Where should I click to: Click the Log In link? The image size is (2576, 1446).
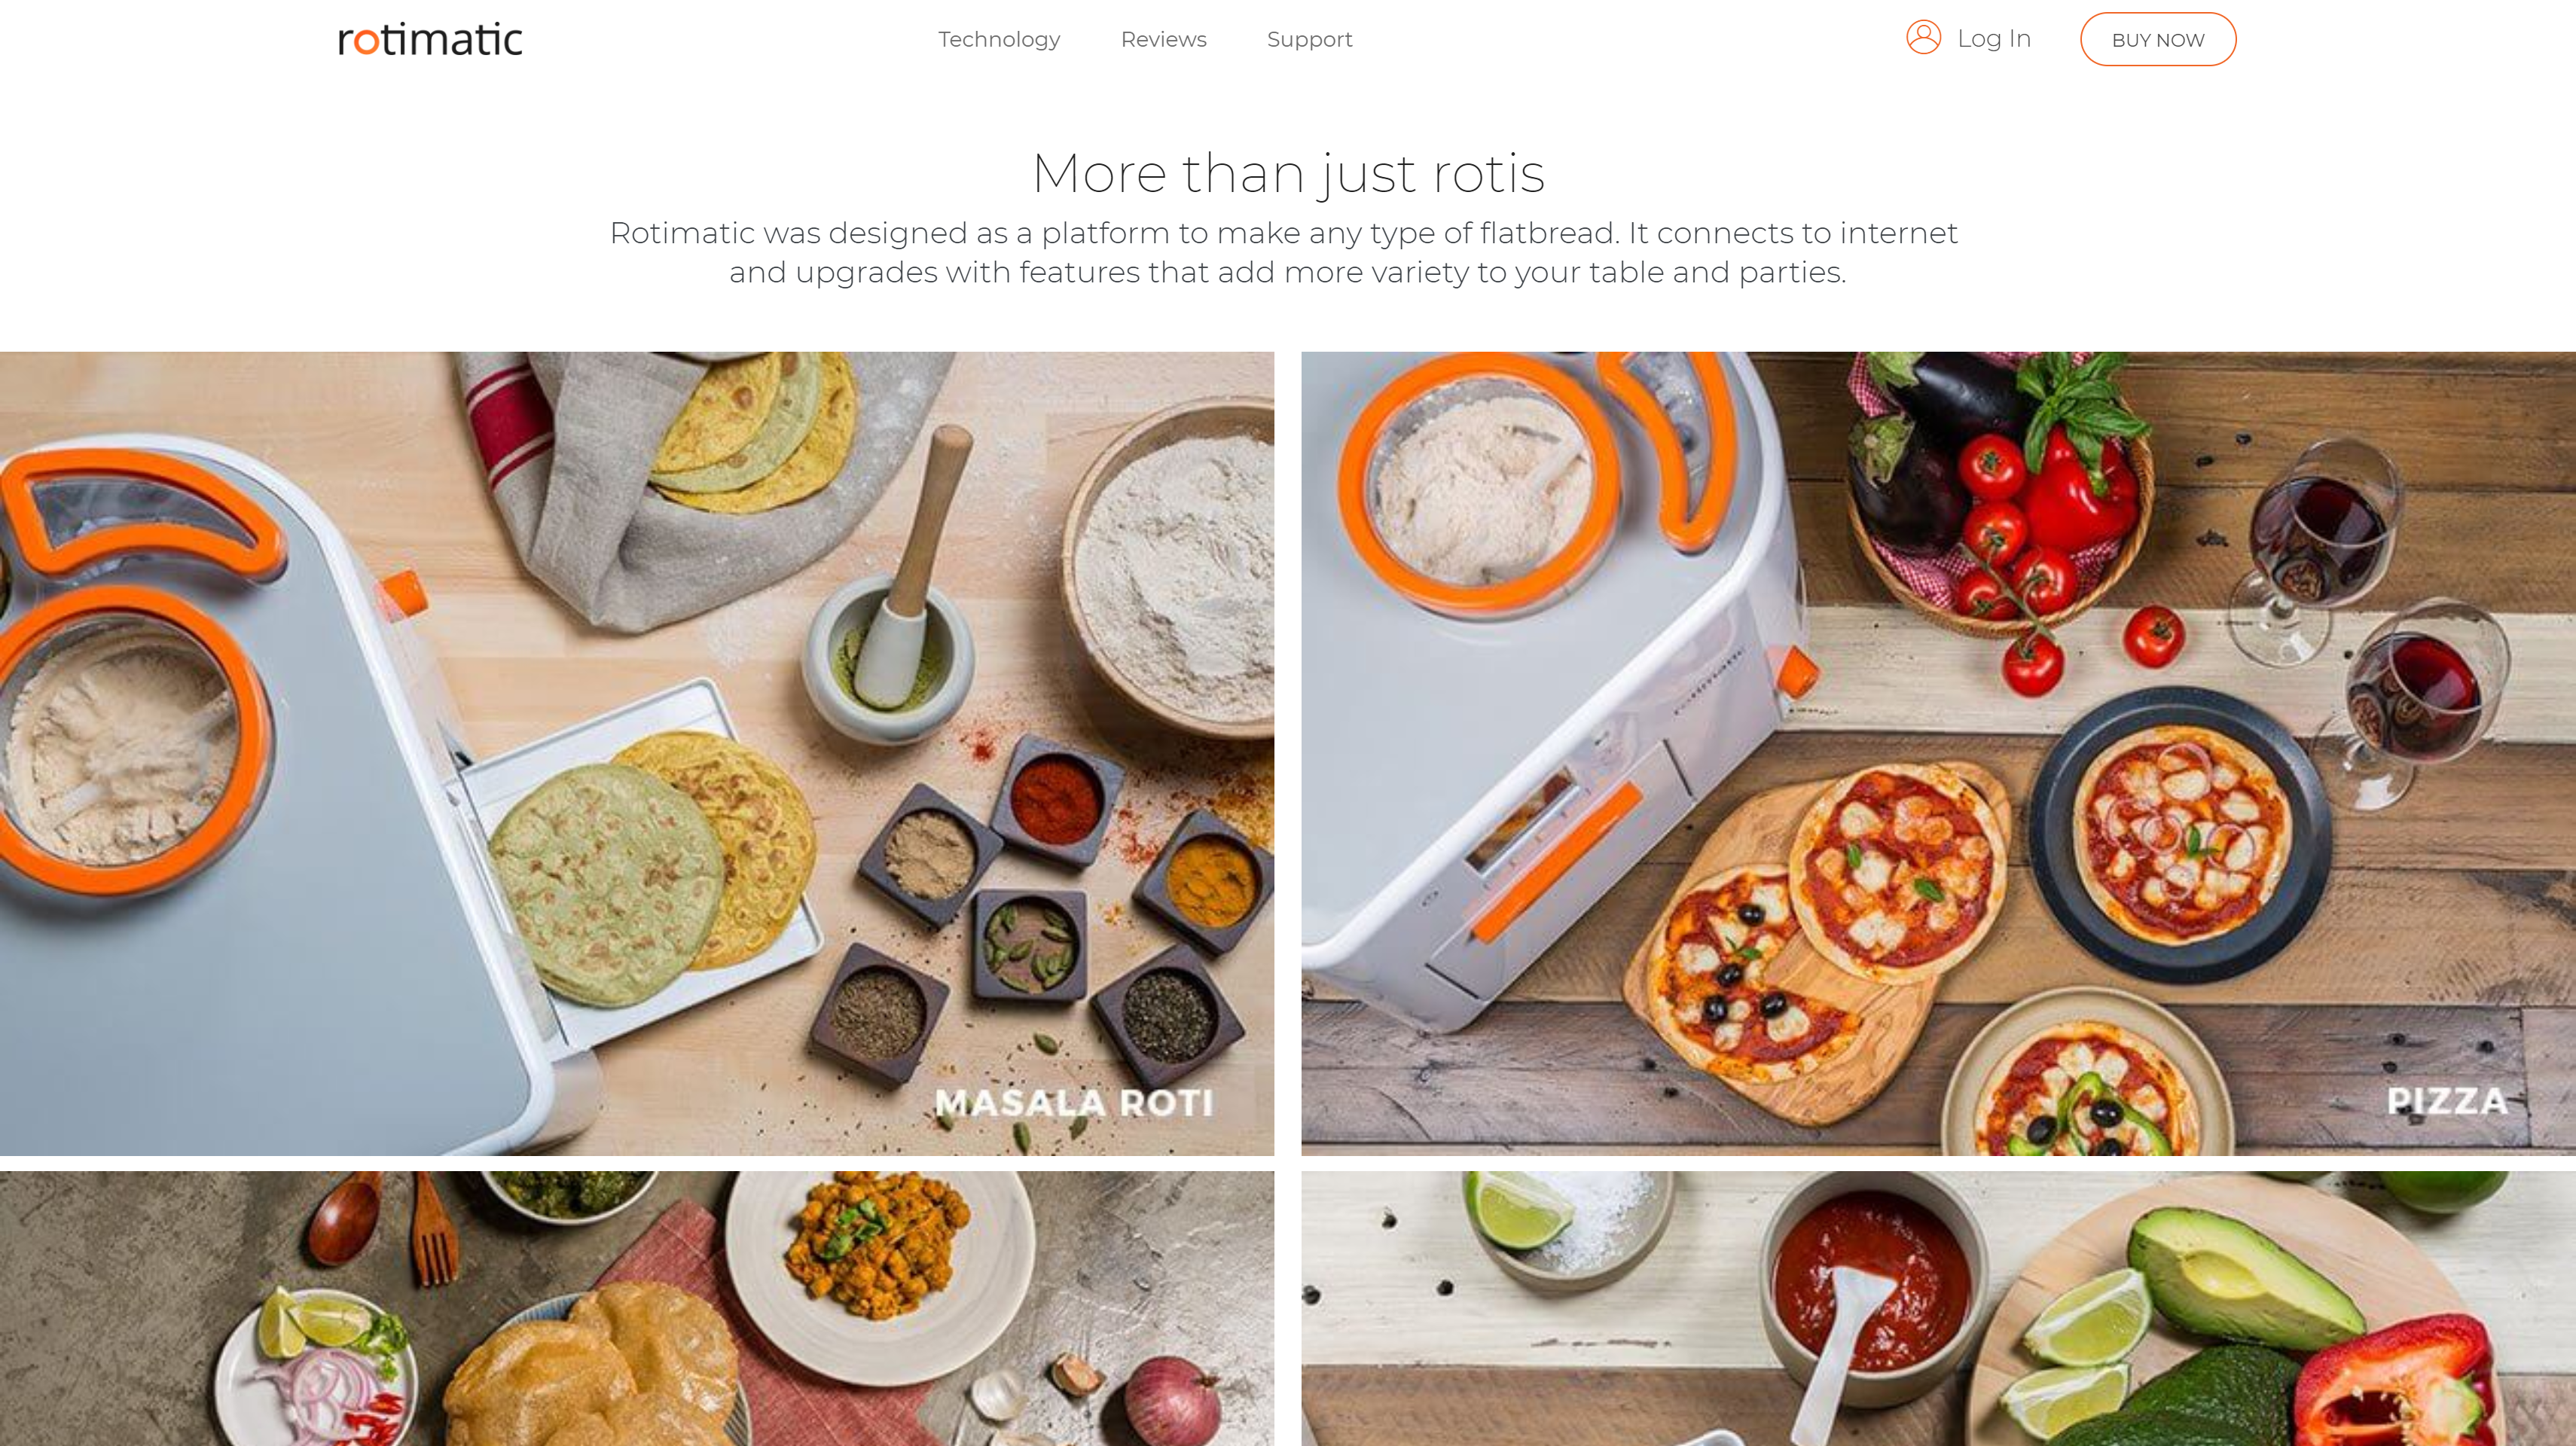point(1993,38)
